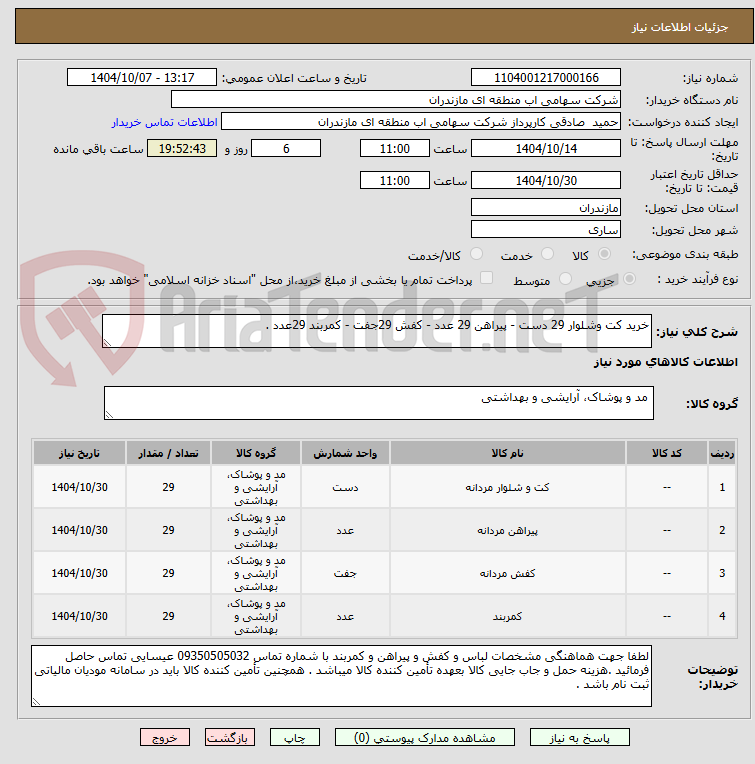
Task: Click the شرح کلی نیاز text area
Action: (x=377, y=331)
